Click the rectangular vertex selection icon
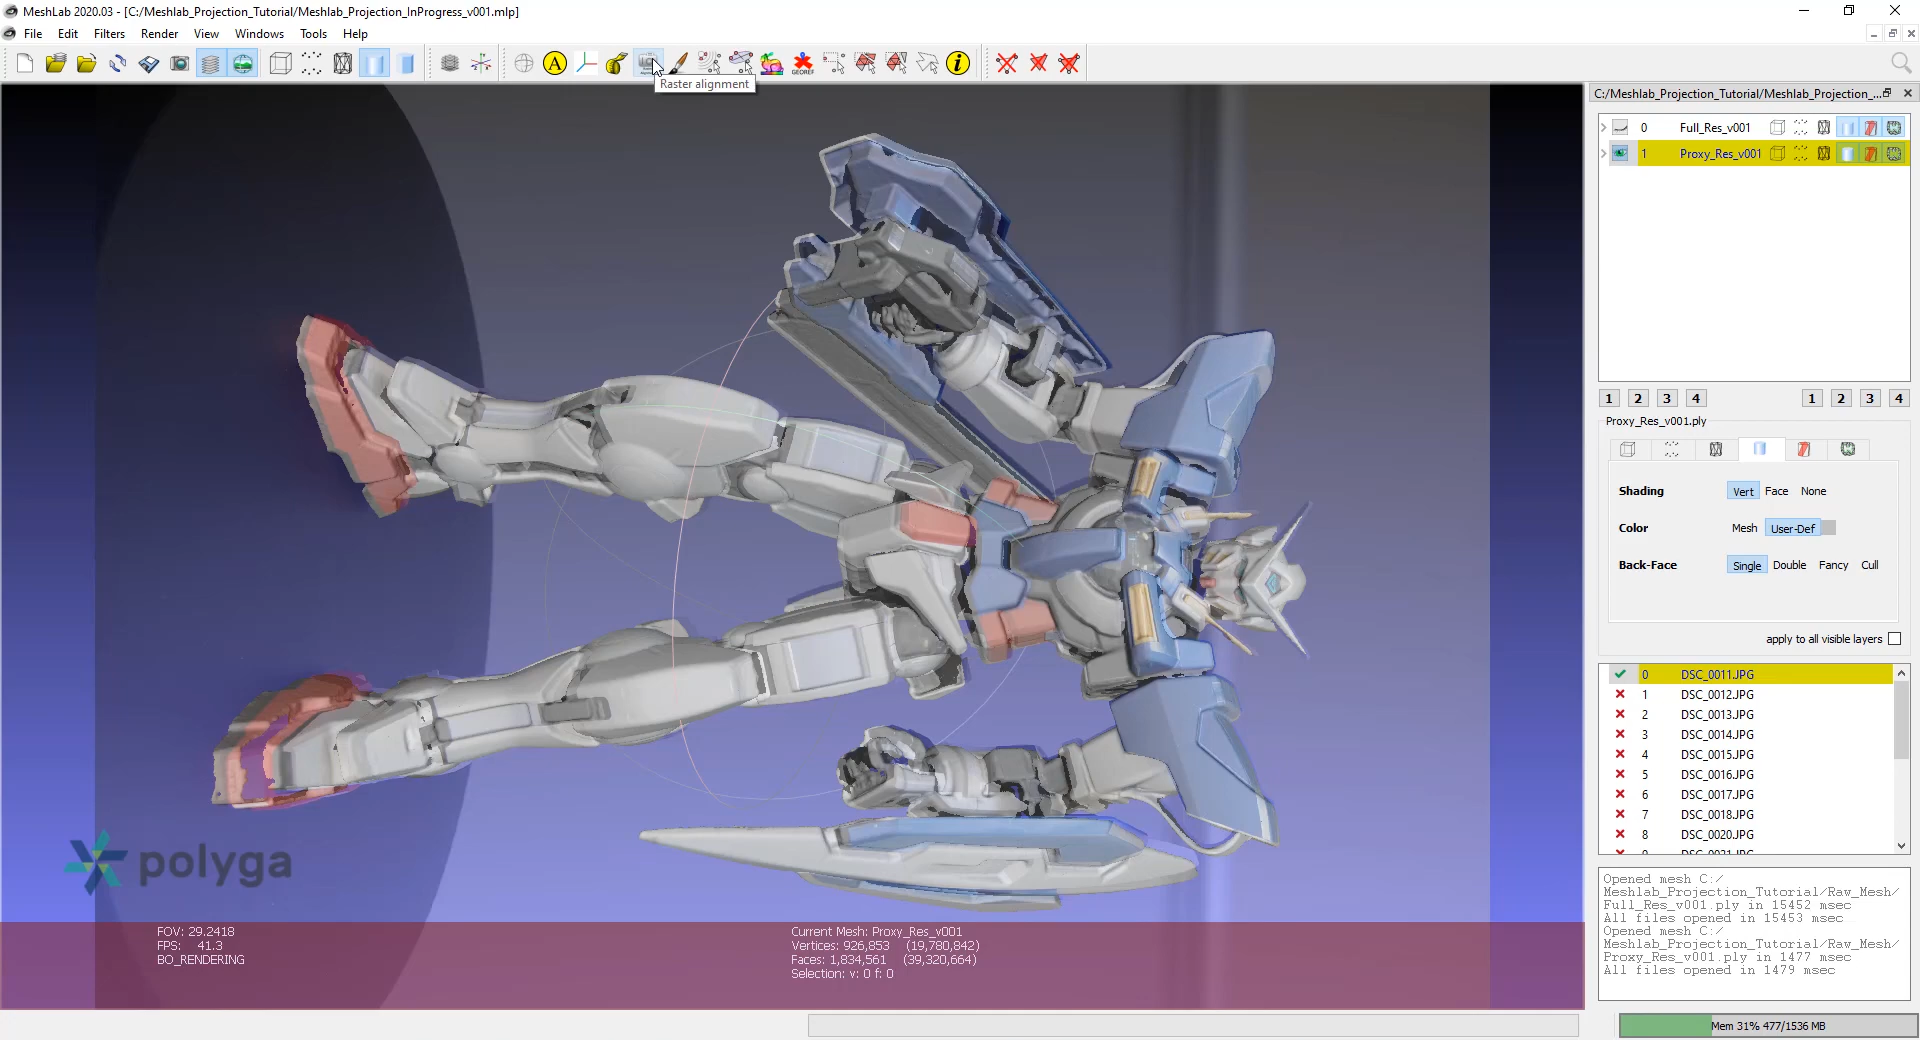Screen dimensions: 1920x1040 coord(834,64)
